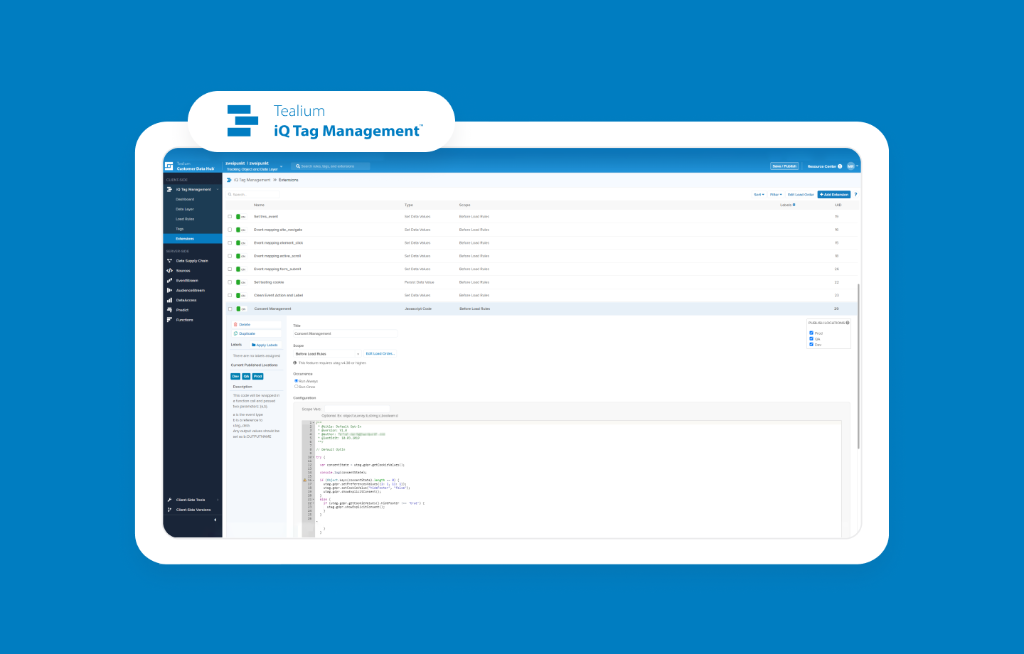Click the info icon beside Publish Locations
1024x654 pixels.
(x=848, y=323)
